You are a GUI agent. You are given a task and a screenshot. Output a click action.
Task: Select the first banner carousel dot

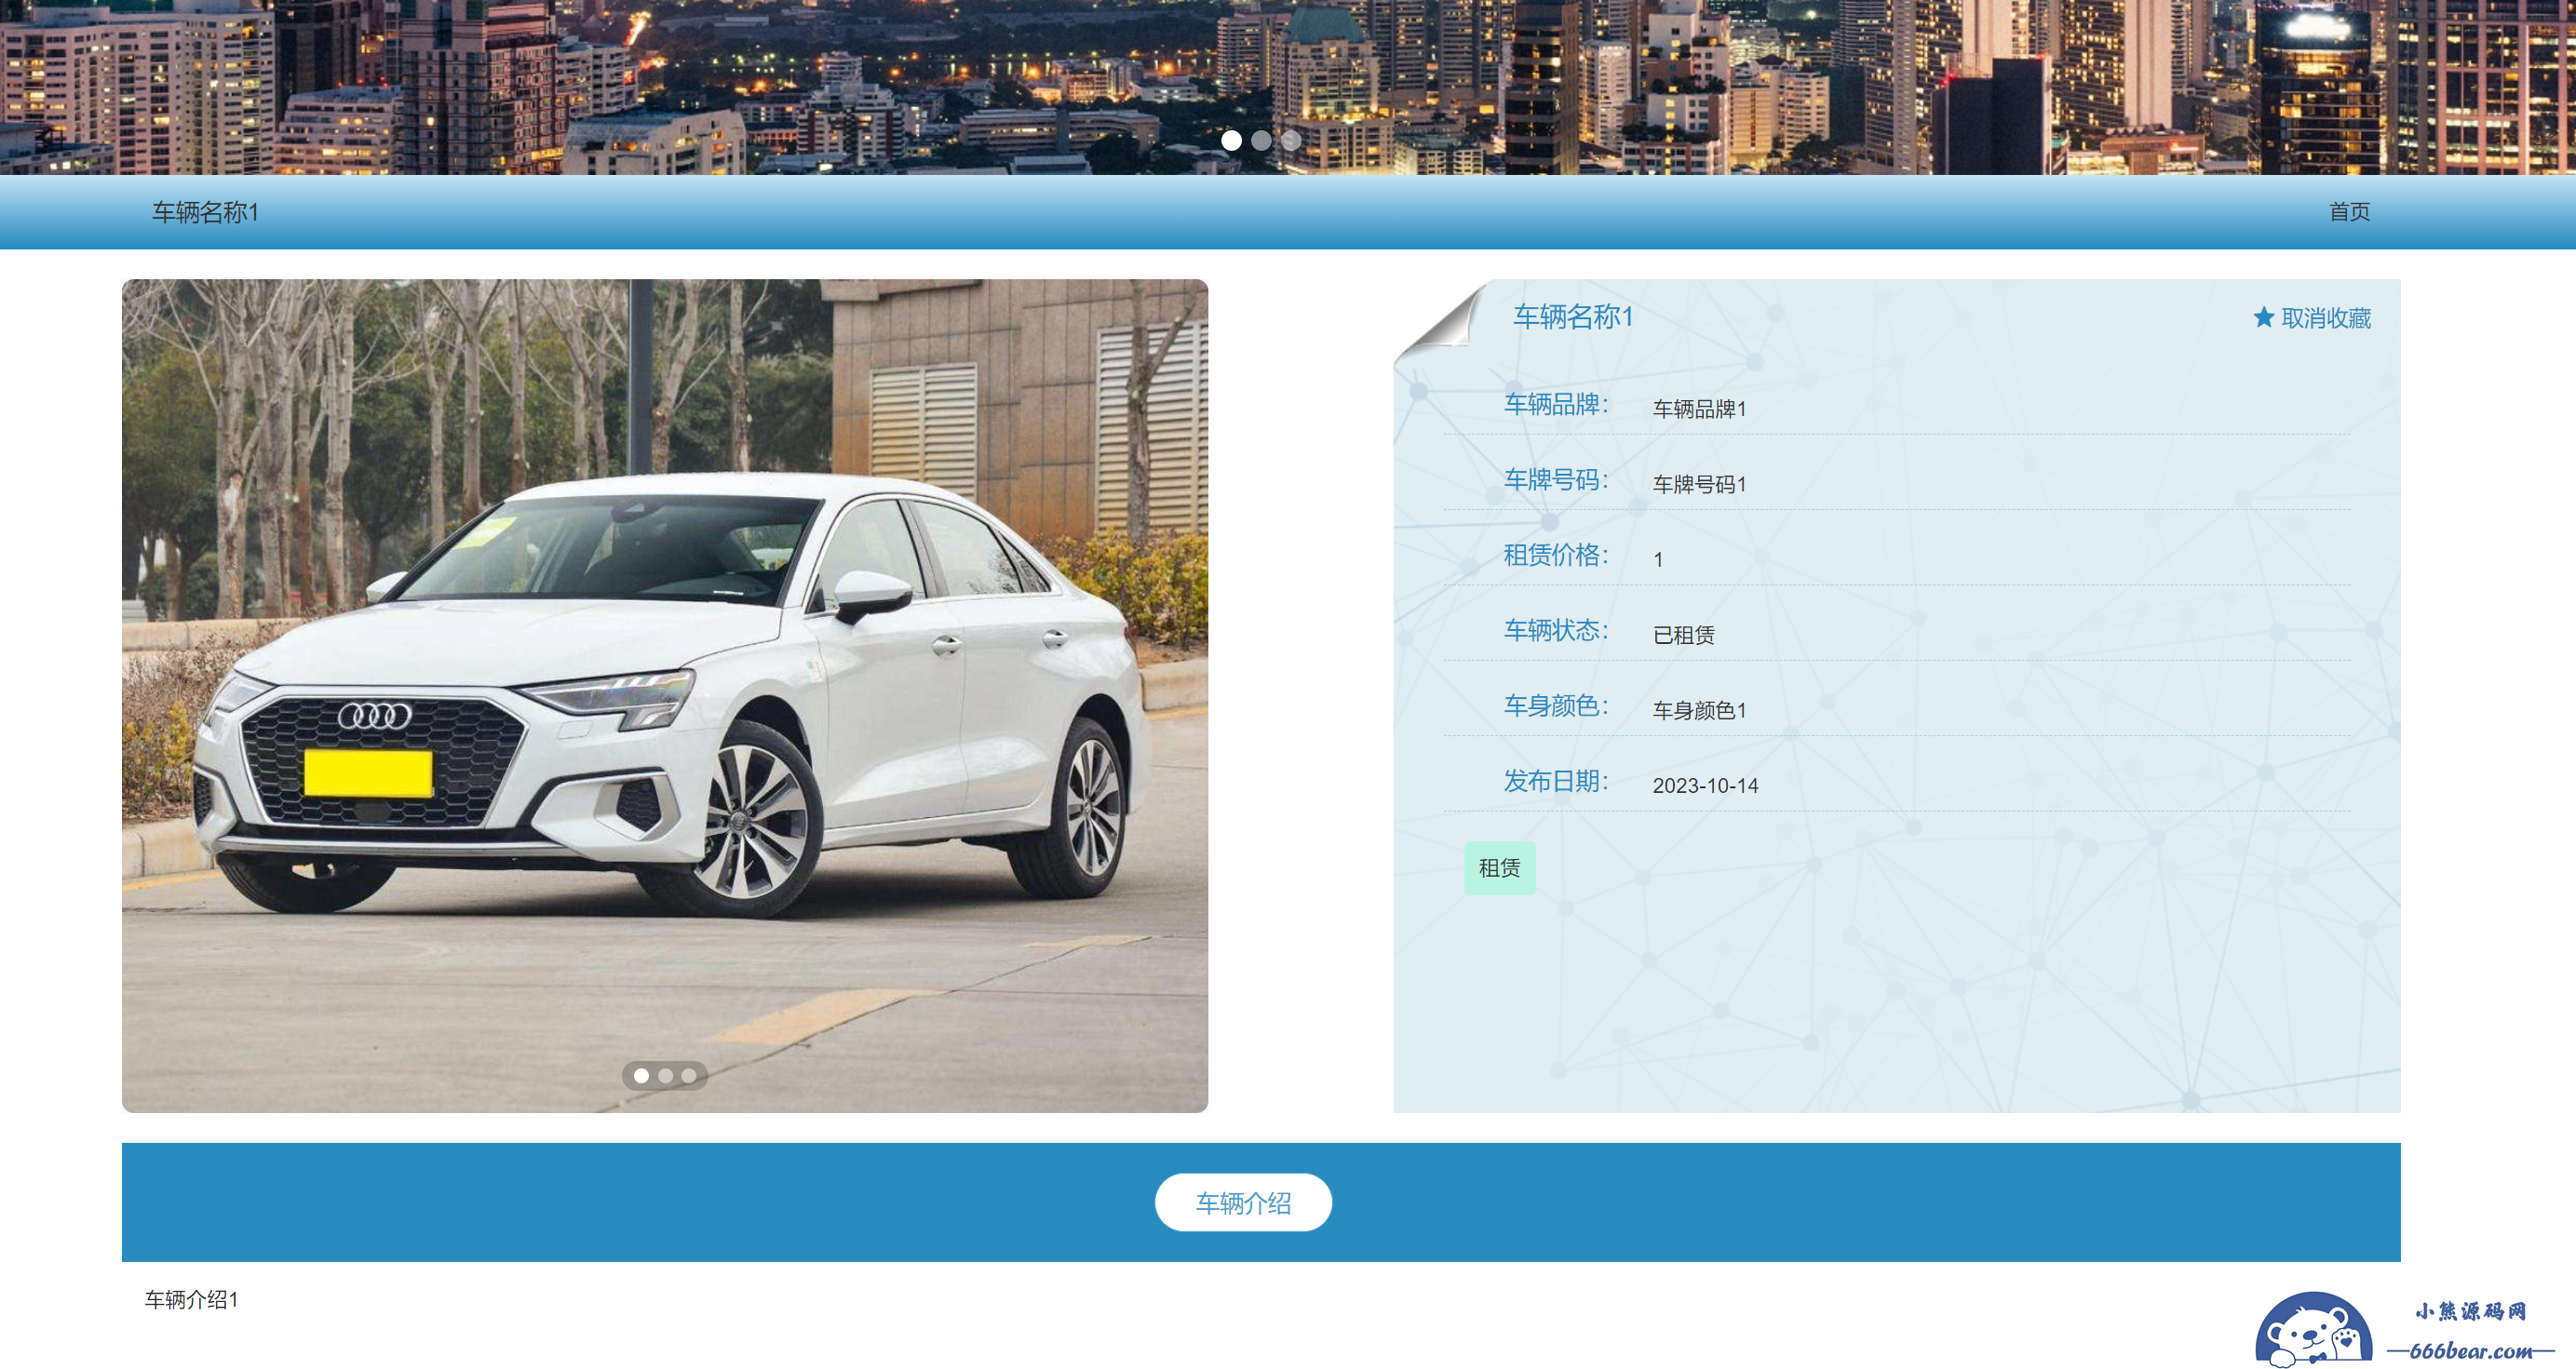(1232, 141)
